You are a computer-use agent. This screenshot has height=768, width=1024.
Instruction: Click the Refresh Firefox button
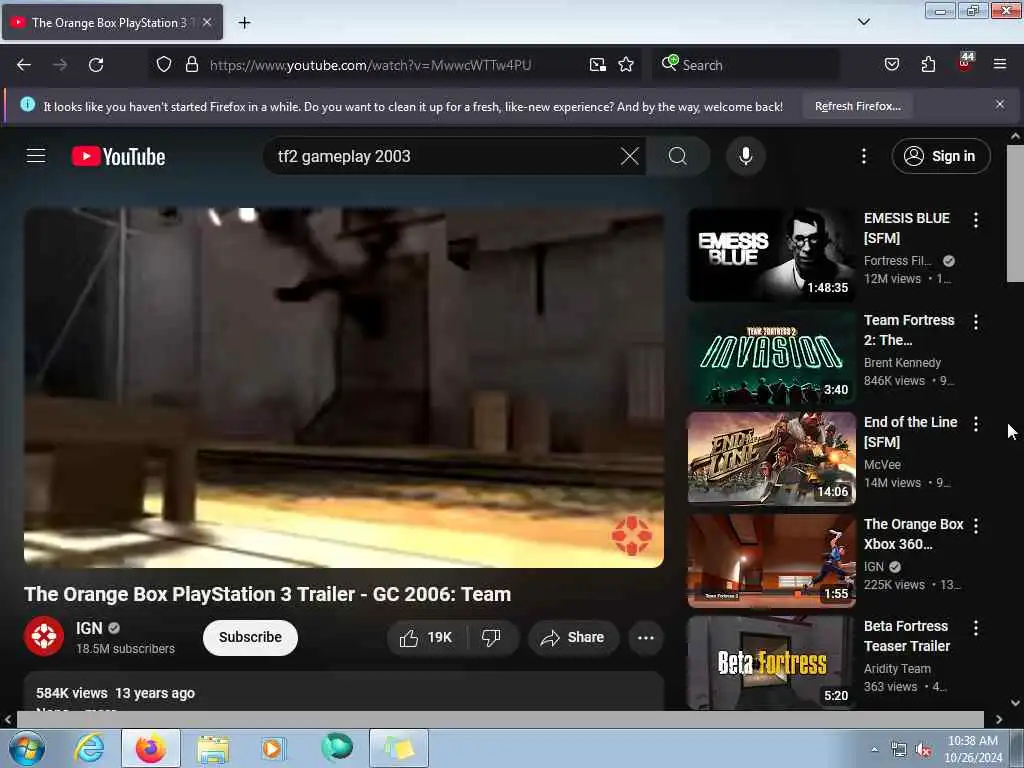click(x=857, y=106)
